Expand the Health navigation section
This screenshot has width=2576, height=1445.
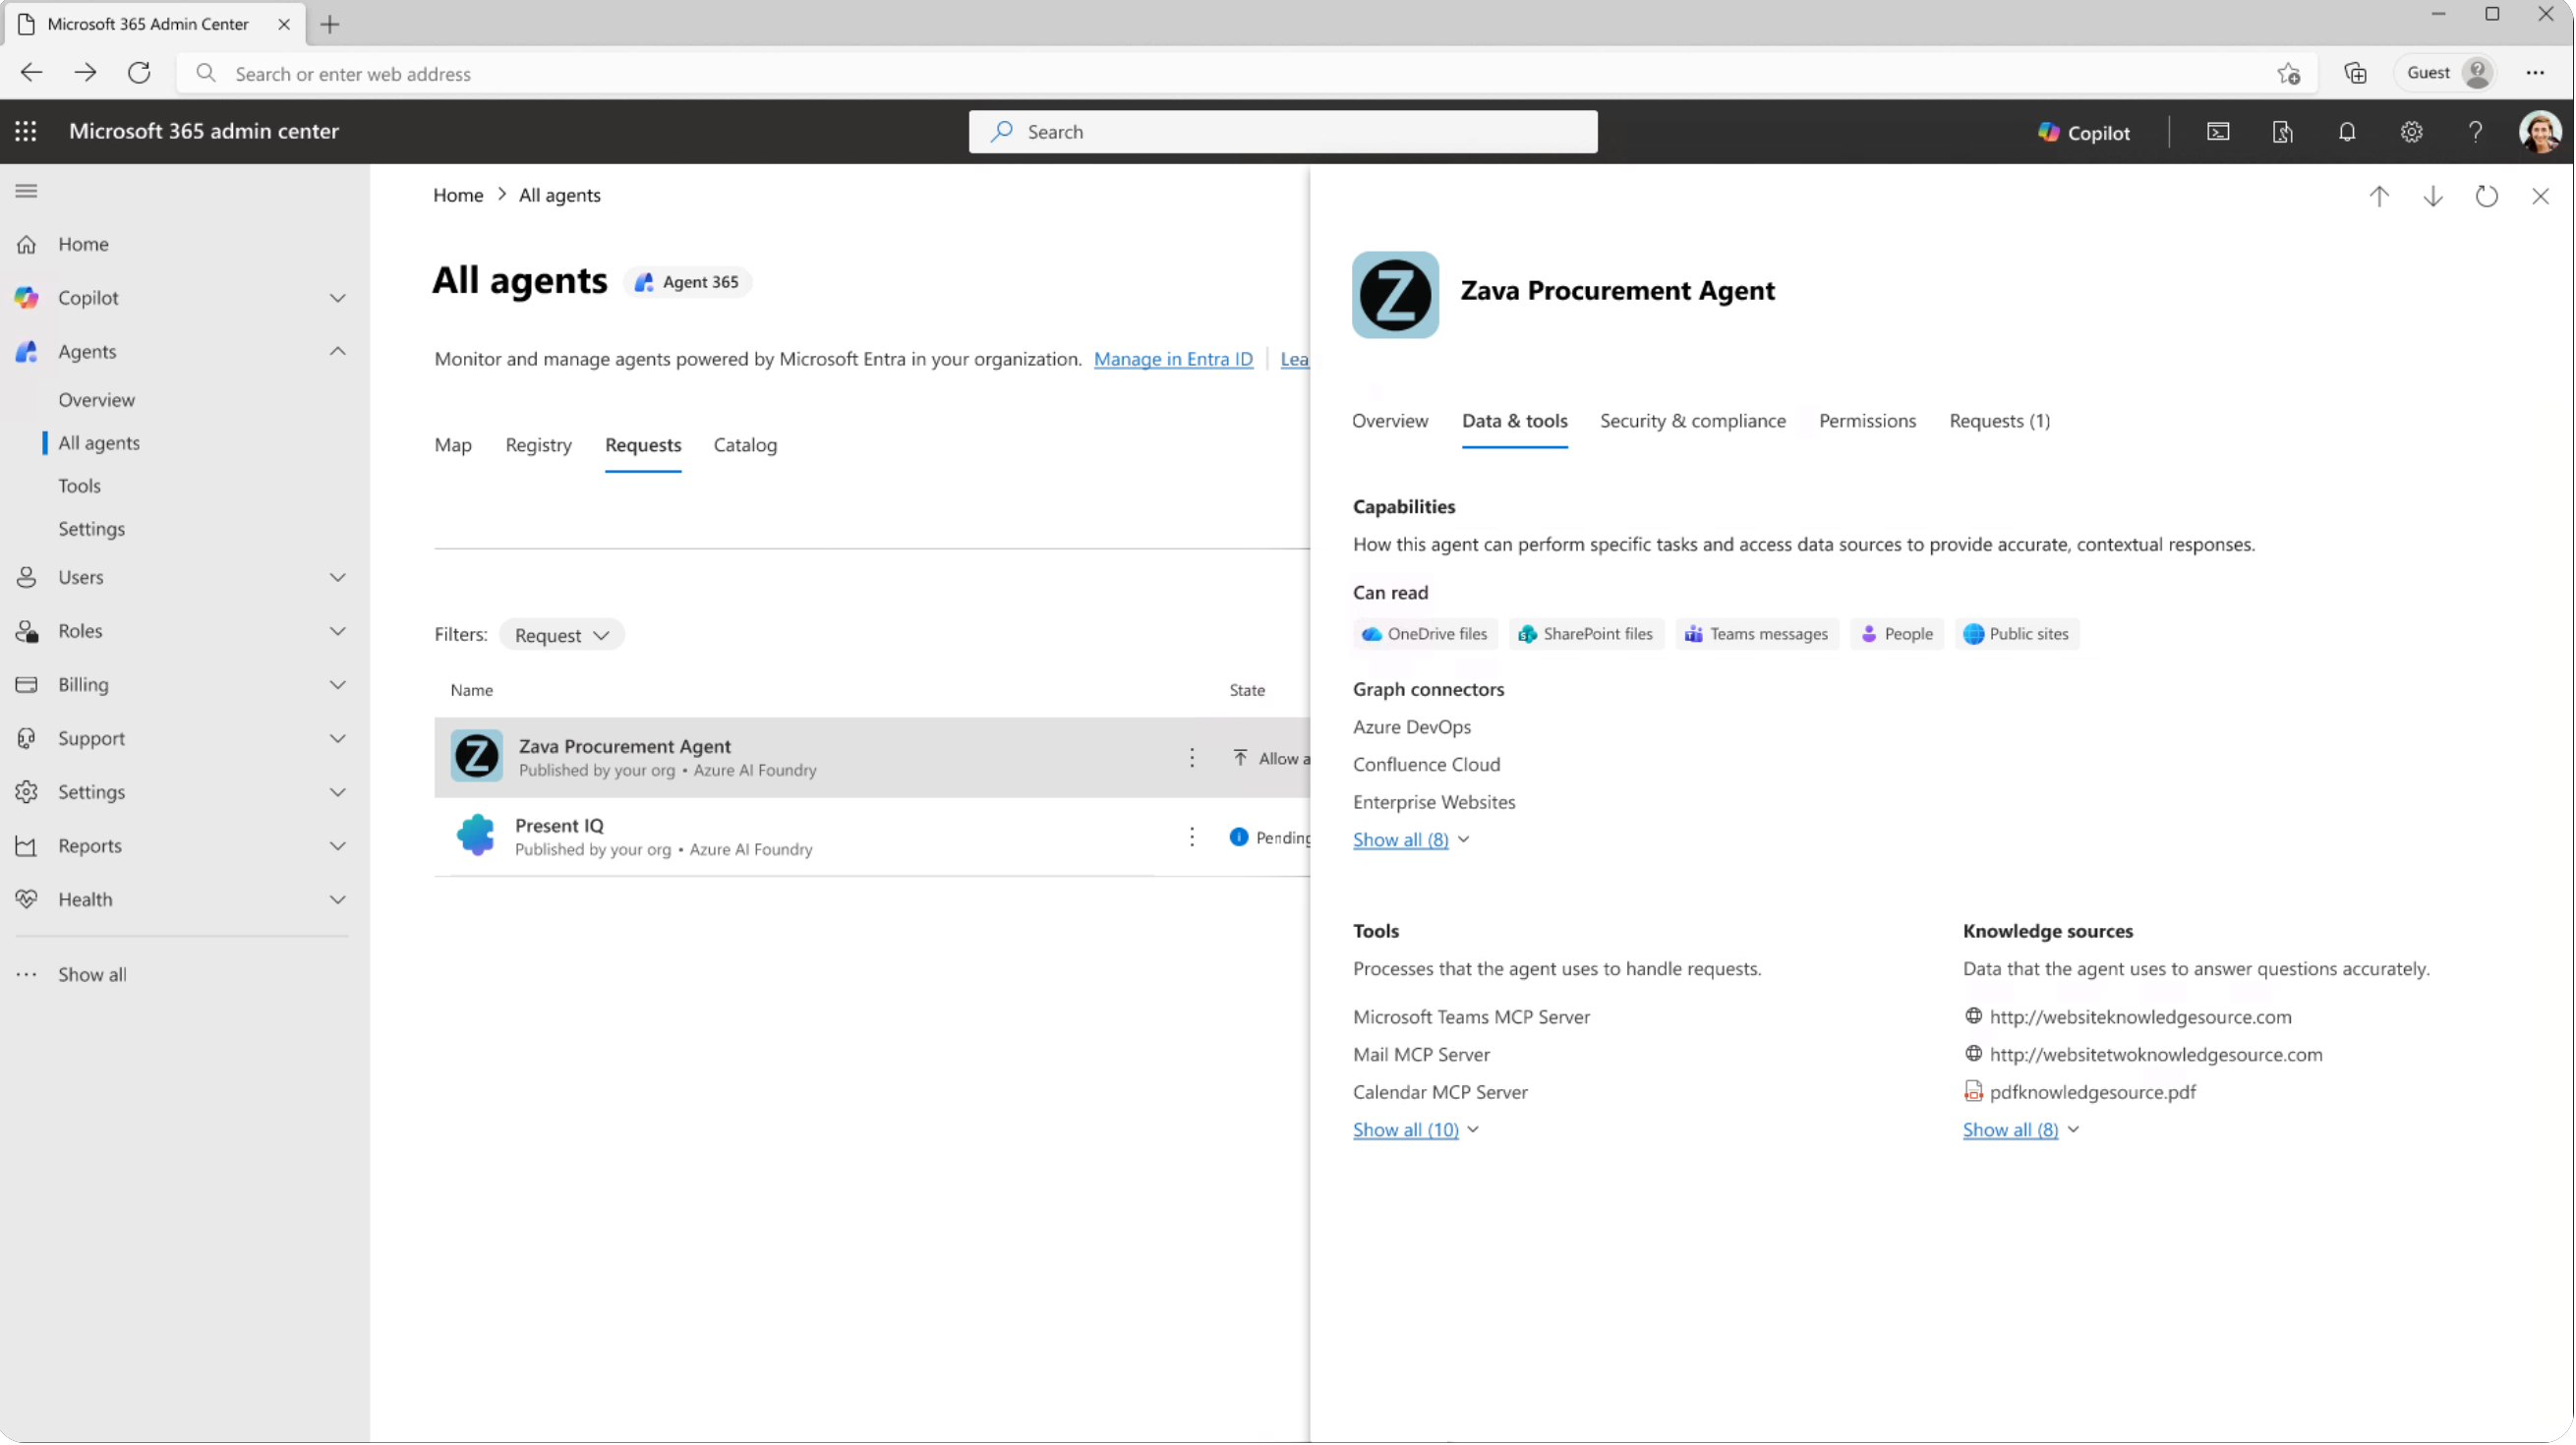338,900
